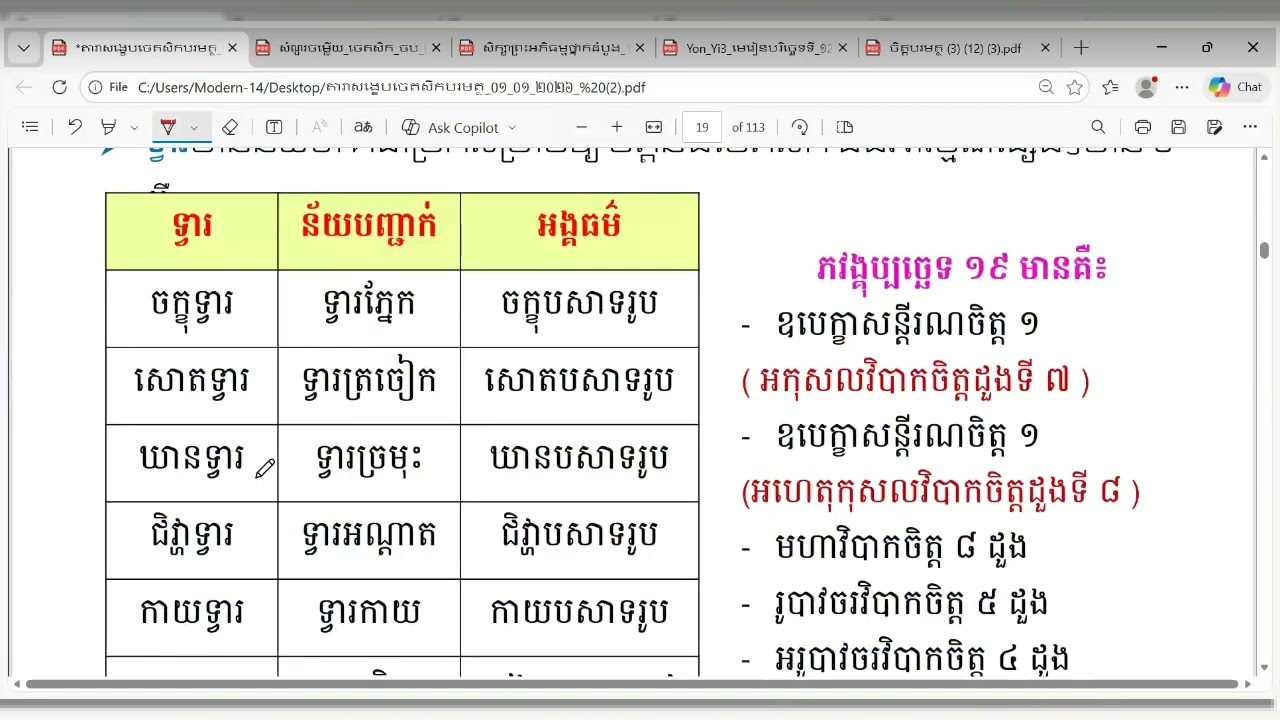The image size is (1280, 720).
Task: Toggle fit to width
Action: pyautogui.click(x=654, y=127)
